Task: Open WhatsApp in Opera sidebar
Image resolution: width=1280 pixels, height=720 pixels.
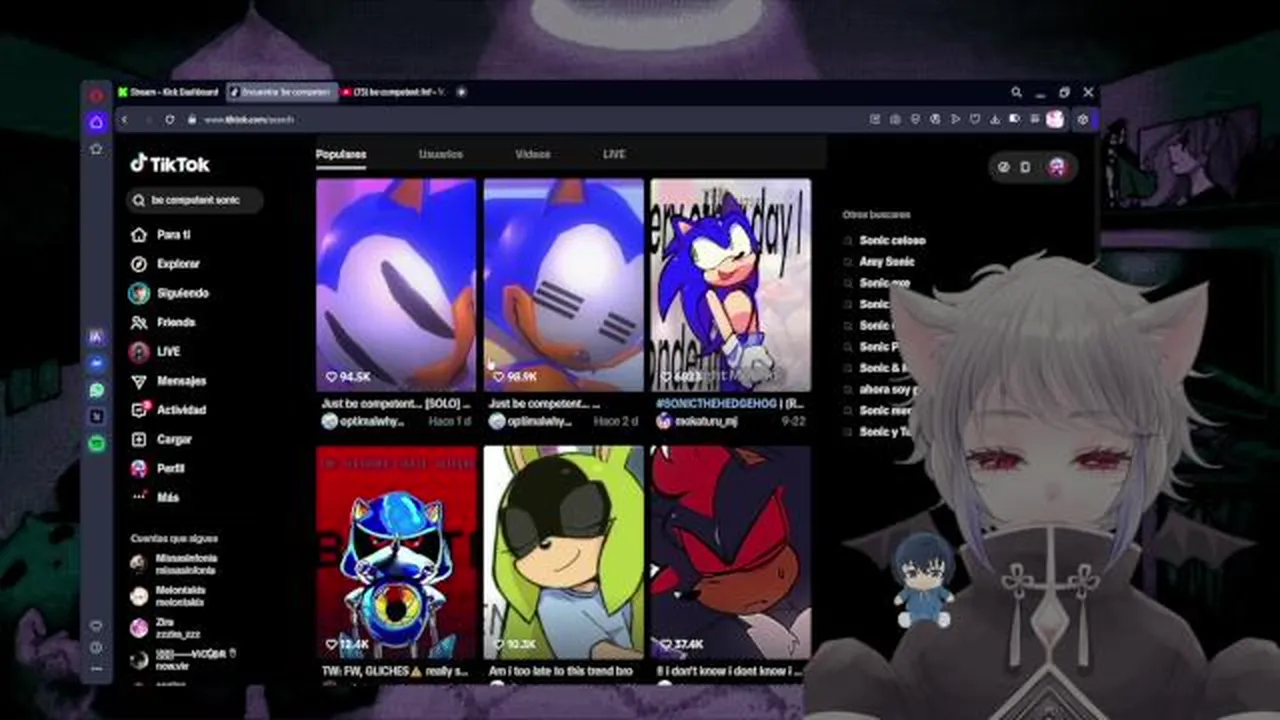Action: tap(96, 390)
